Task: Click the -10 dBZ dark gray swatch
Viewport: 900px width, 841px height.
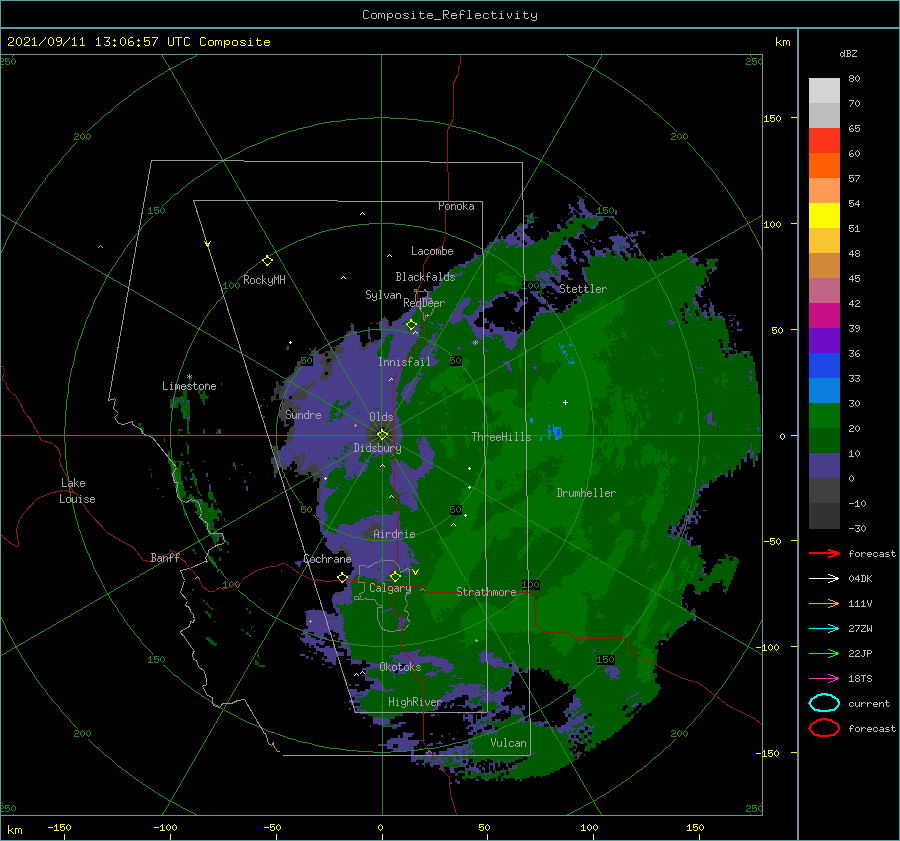Action: click(824, 516)
